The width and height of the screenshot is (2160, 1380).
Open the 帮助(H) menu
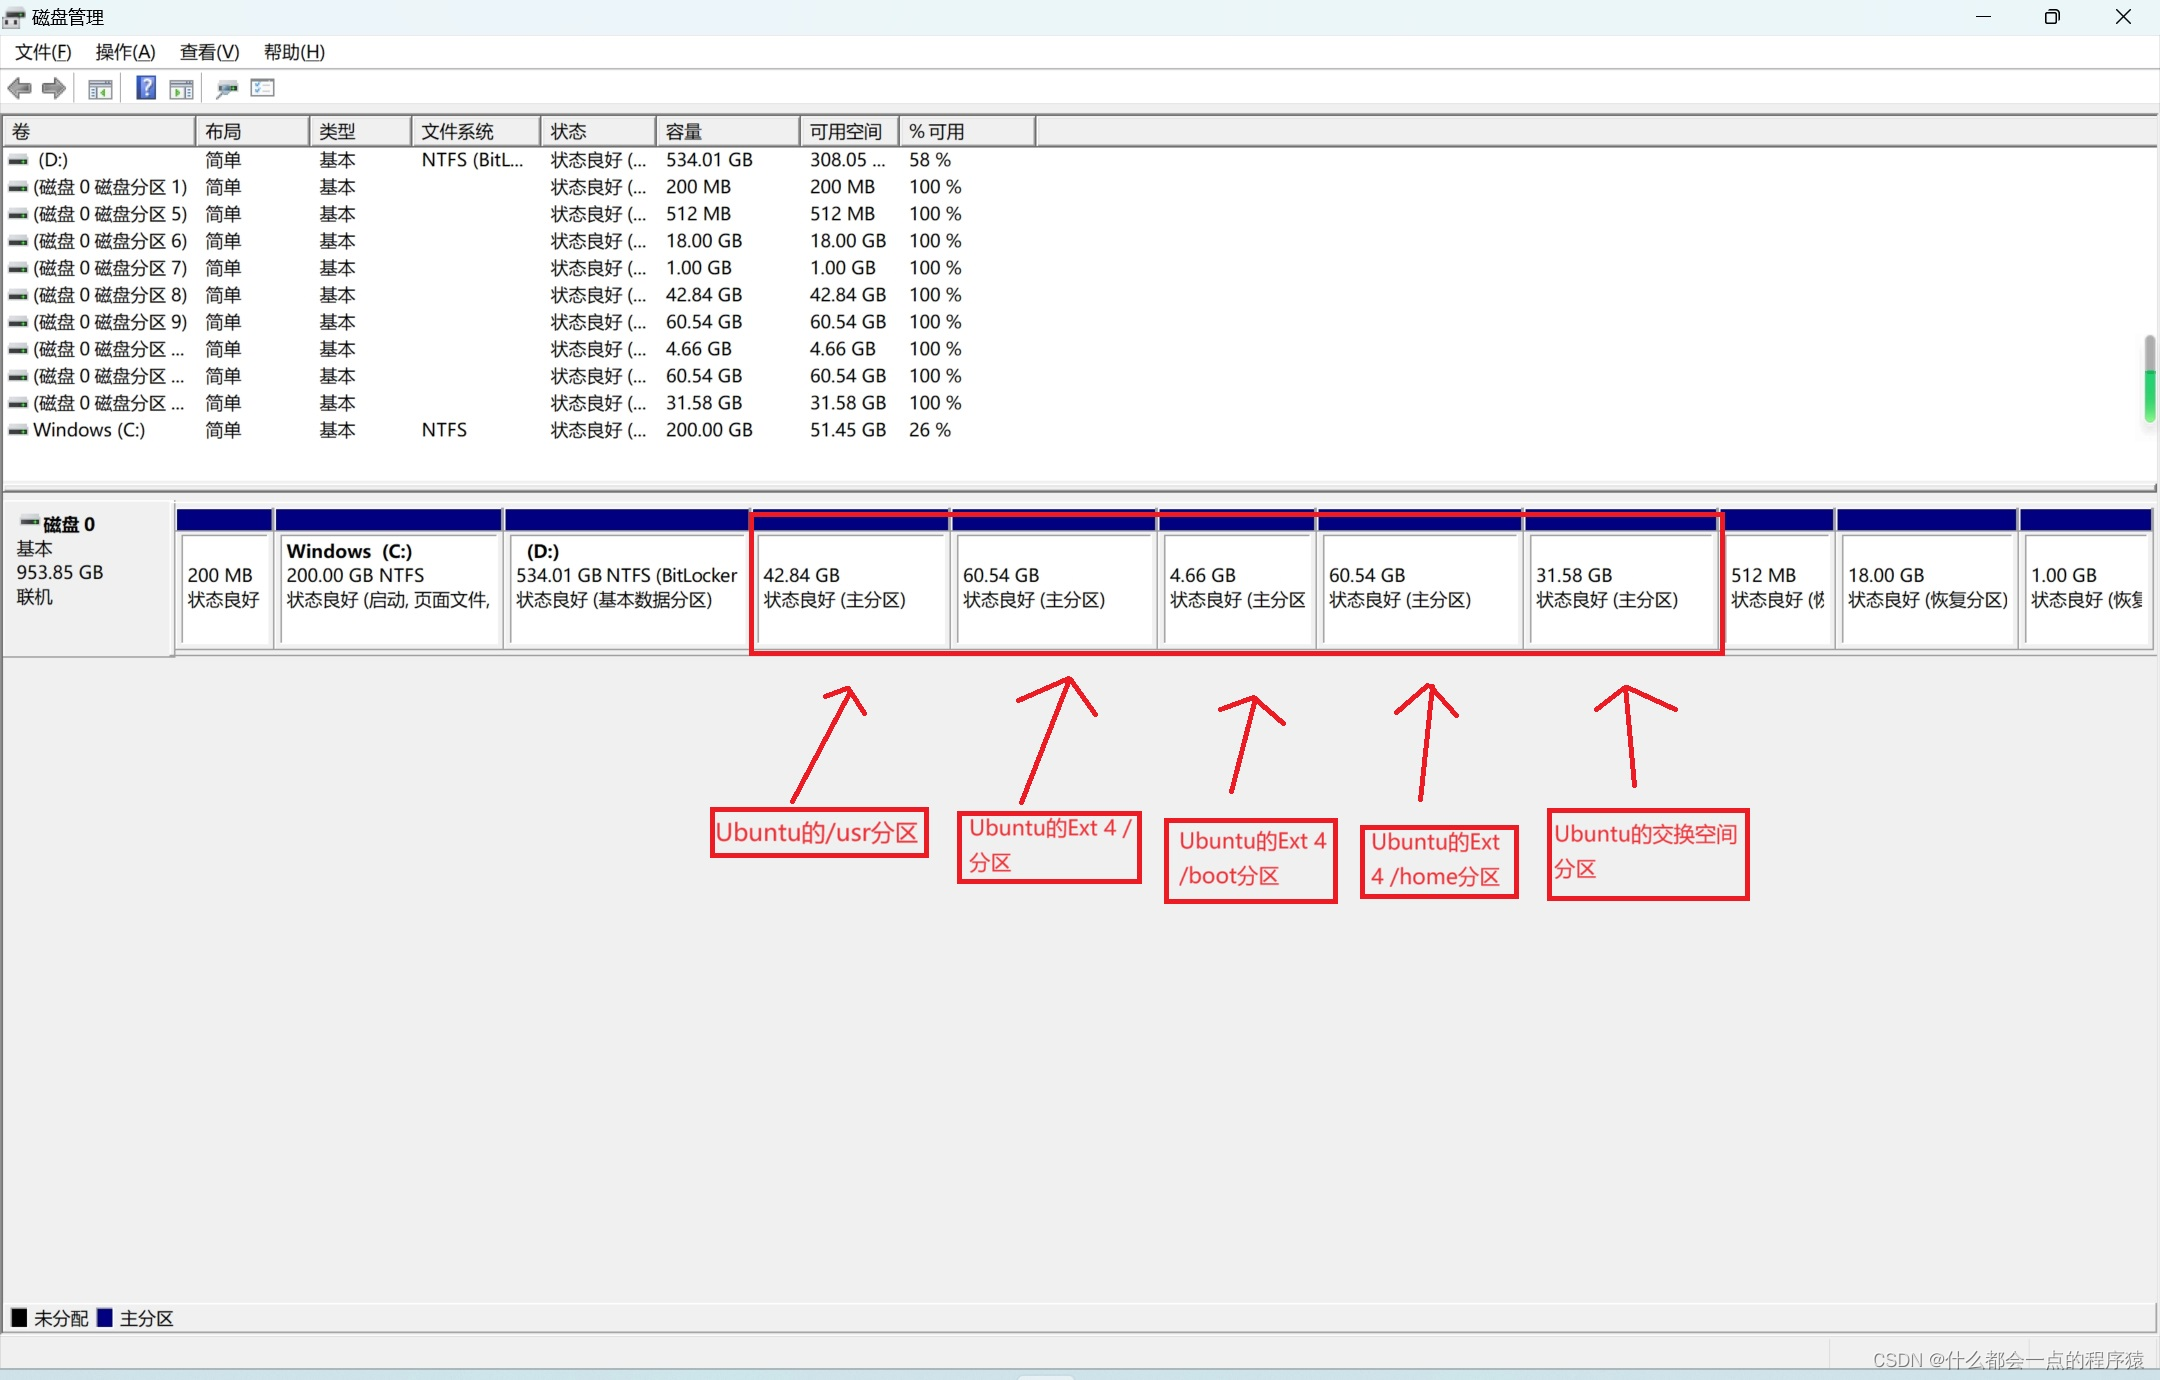293,52
